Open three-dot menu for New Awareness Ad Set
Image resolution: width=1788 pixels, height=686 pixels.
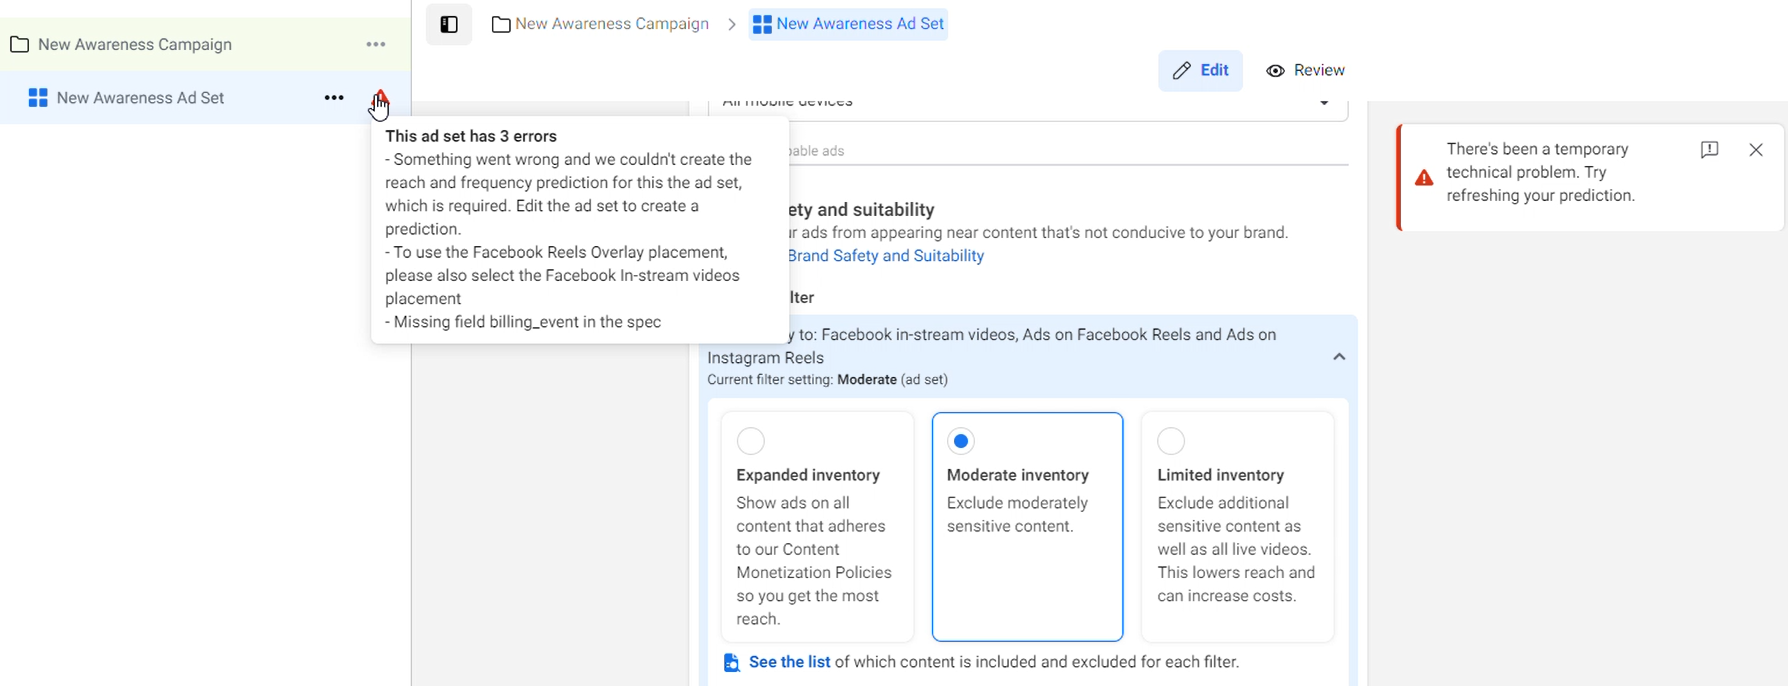point(334,98)
